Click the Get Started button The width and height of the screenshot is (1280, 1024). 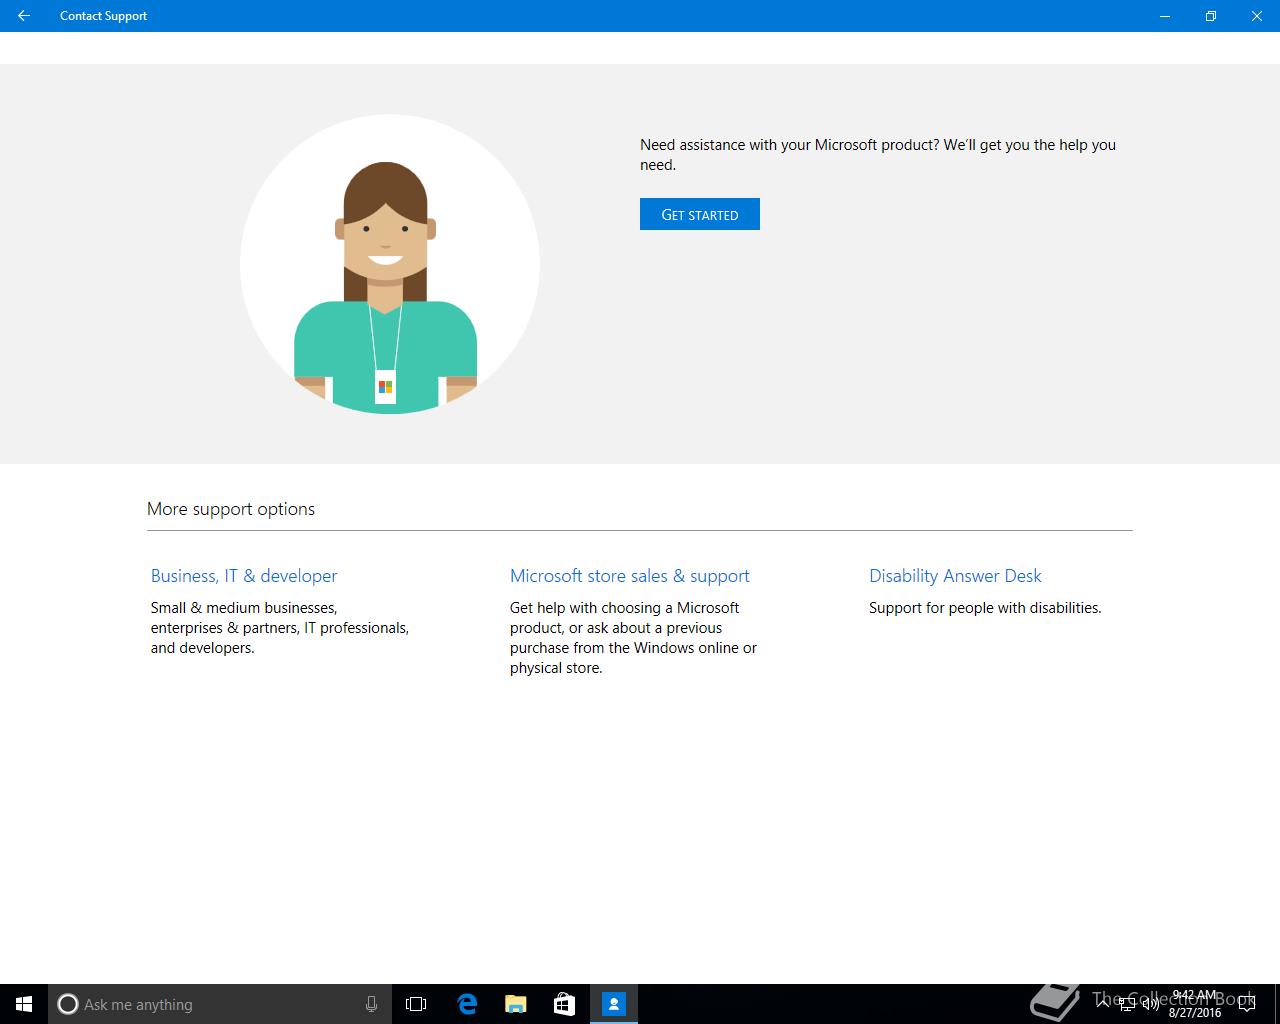tap(699, 214)
